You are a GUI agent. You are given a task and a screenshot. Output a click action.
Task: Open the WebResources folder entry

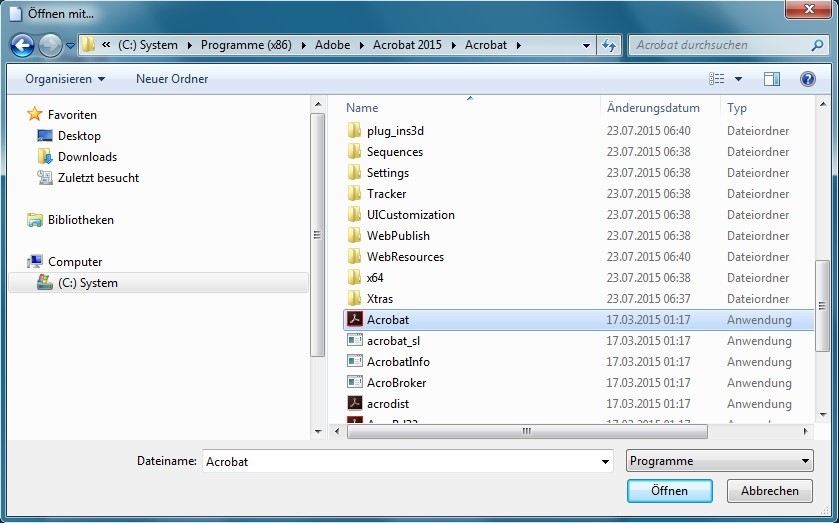click(404, 257)
